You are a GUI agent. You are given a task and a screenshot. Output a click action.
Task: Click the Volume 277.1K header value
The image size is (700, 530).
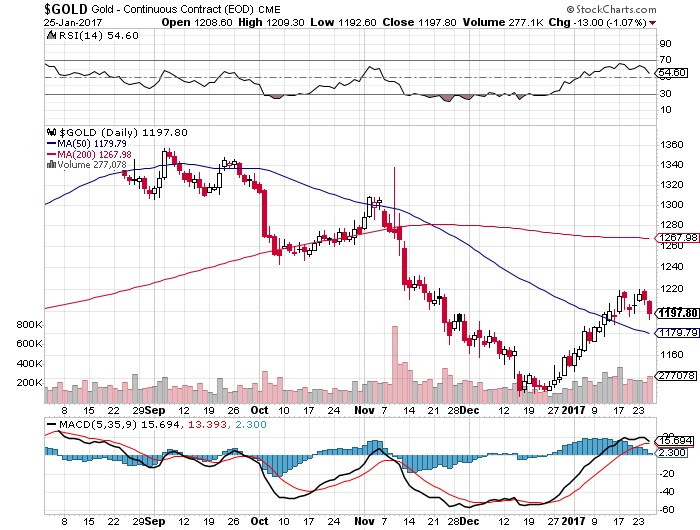(x=503, y=22)
